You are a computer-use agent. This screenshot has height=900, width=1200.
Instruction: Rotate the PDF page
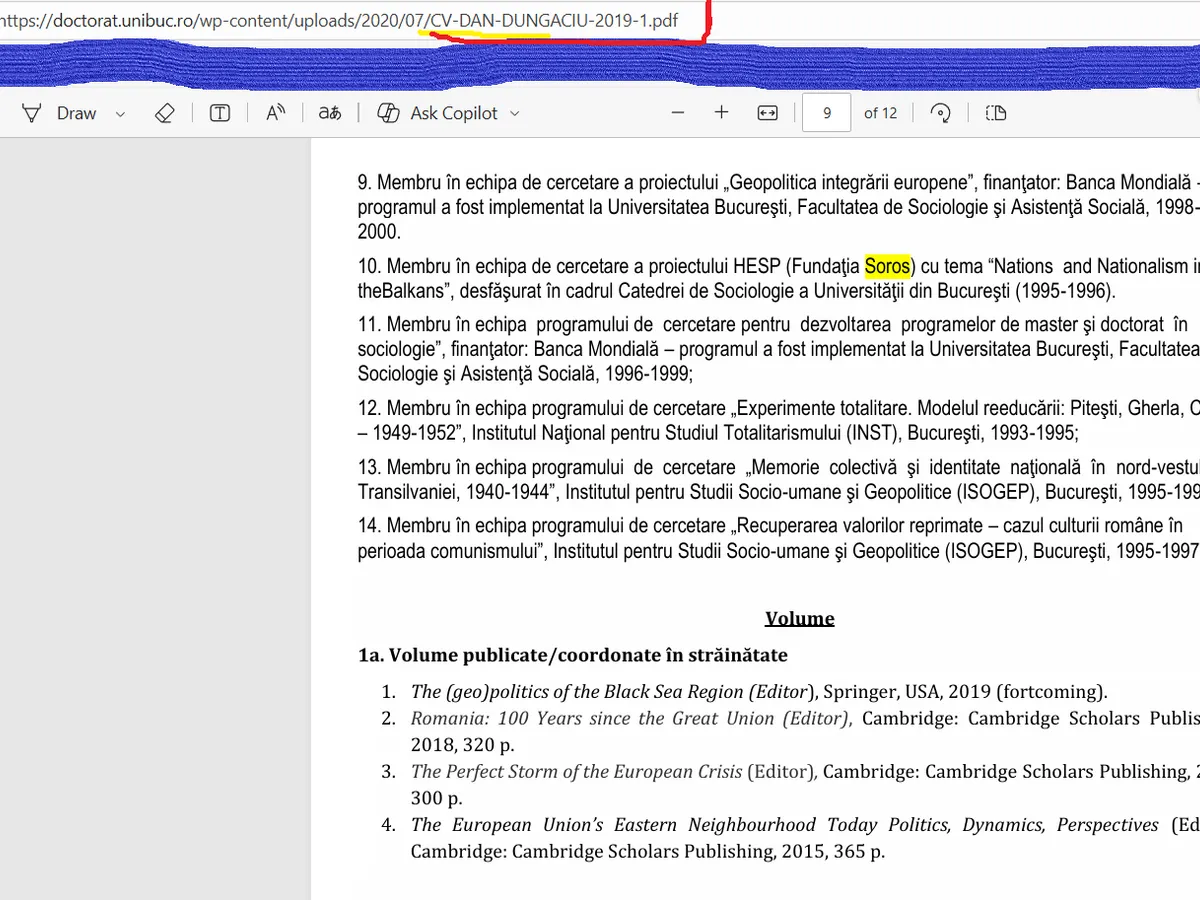tap(940, 113)
